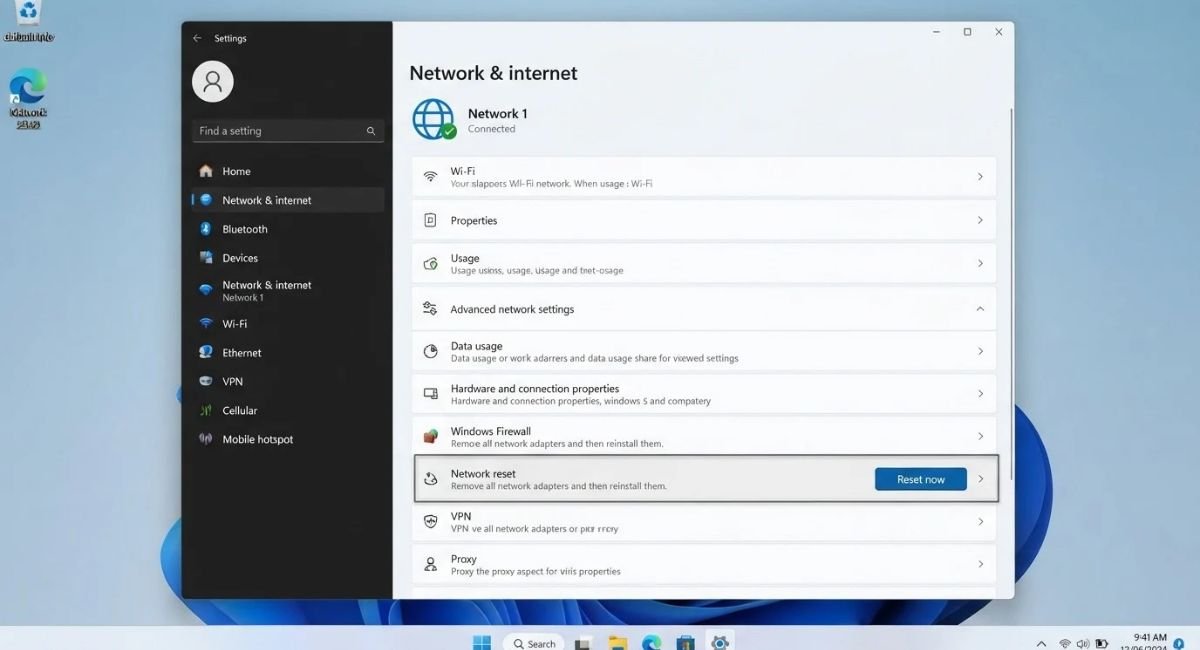Click the Properties row icon
The width and height of the screenshot is (1200, 650).
pyautogui.click(x=431, y=220)
